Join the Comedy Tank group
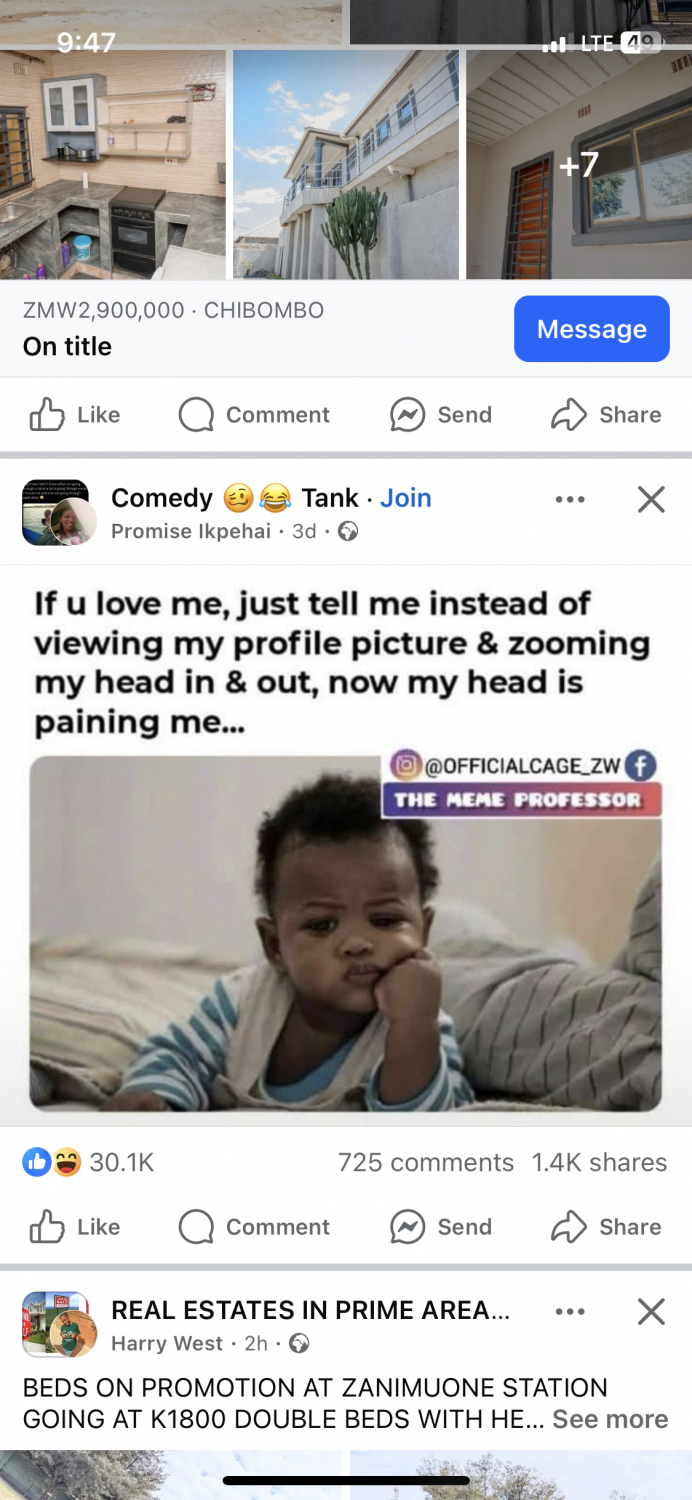 coord(406,498)
